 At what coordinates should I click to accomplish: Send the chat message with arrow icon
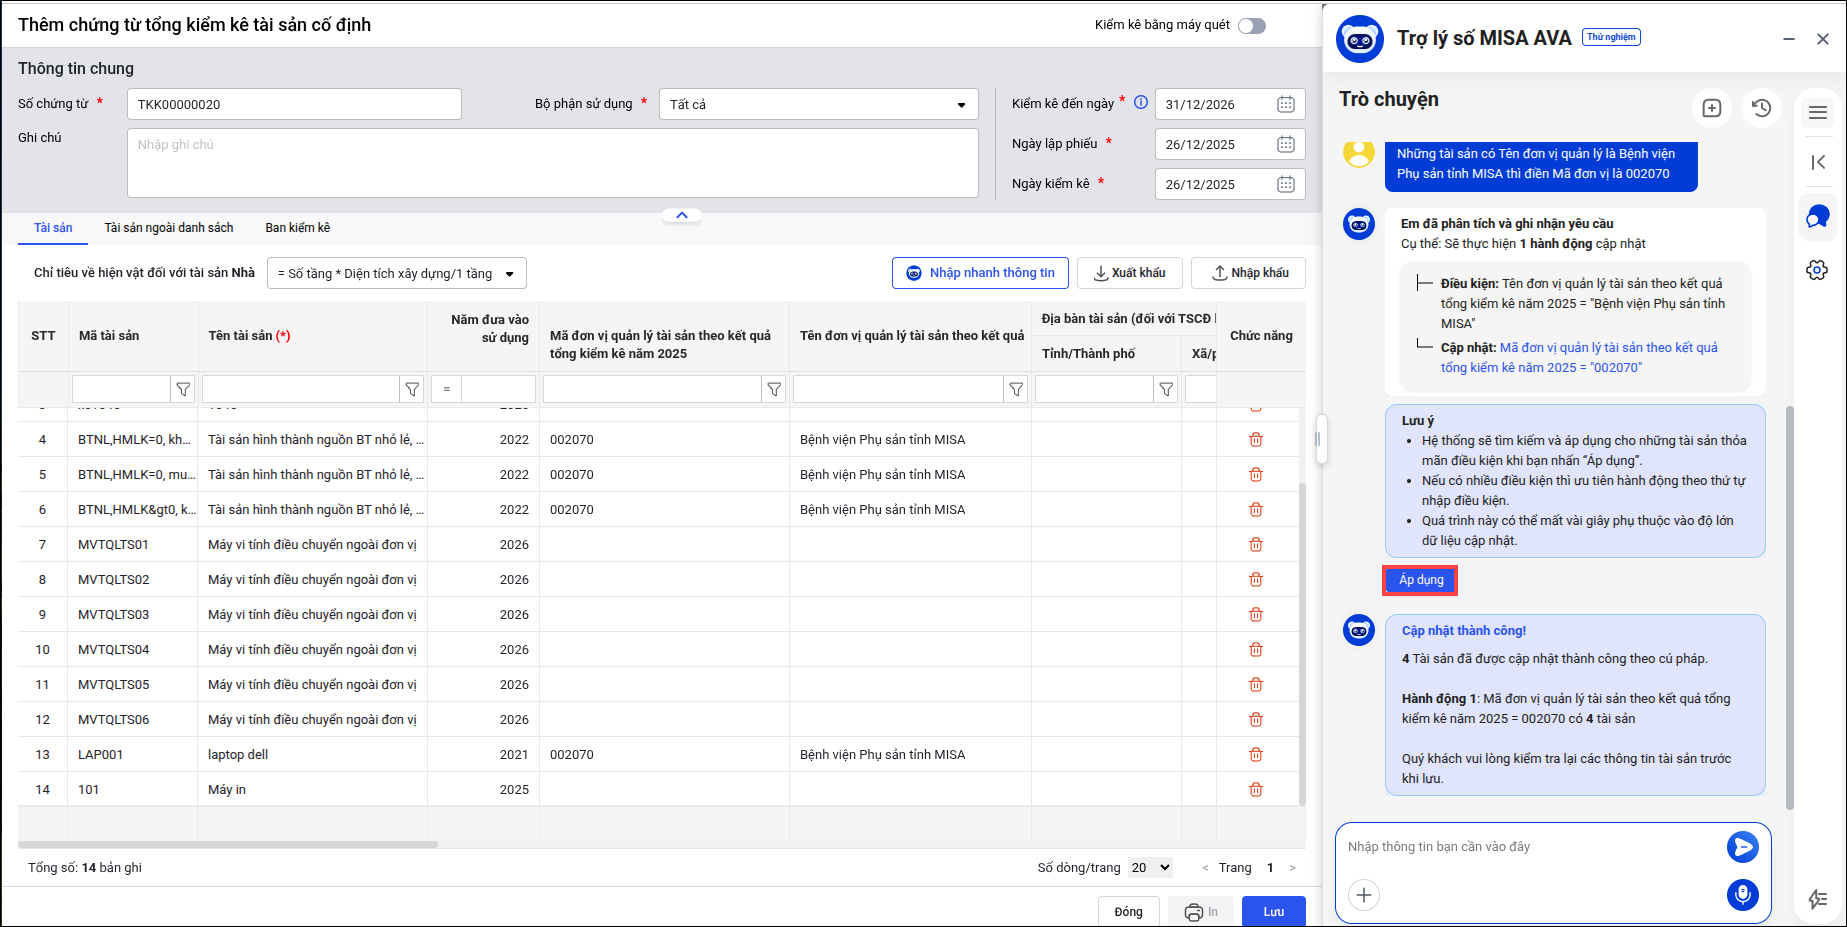1742,847
